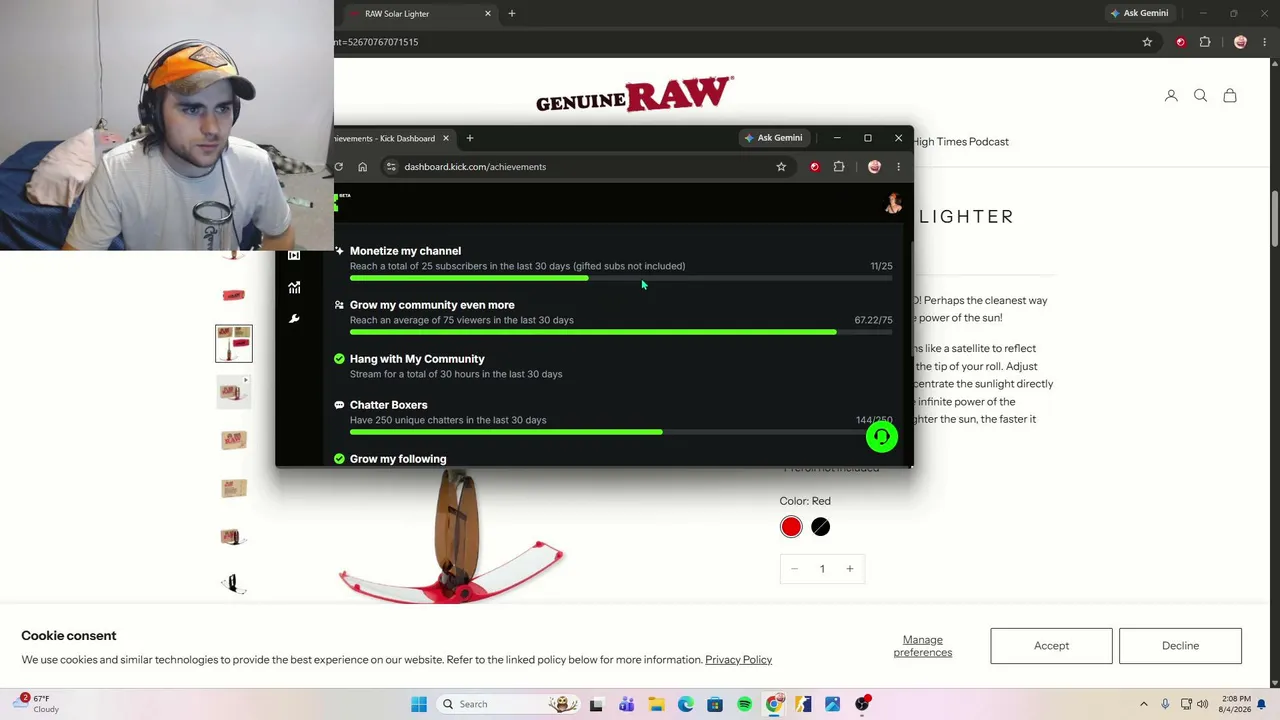Open the RAW site search magnifier
1280x720 pixels.
tap(1200, 96)
